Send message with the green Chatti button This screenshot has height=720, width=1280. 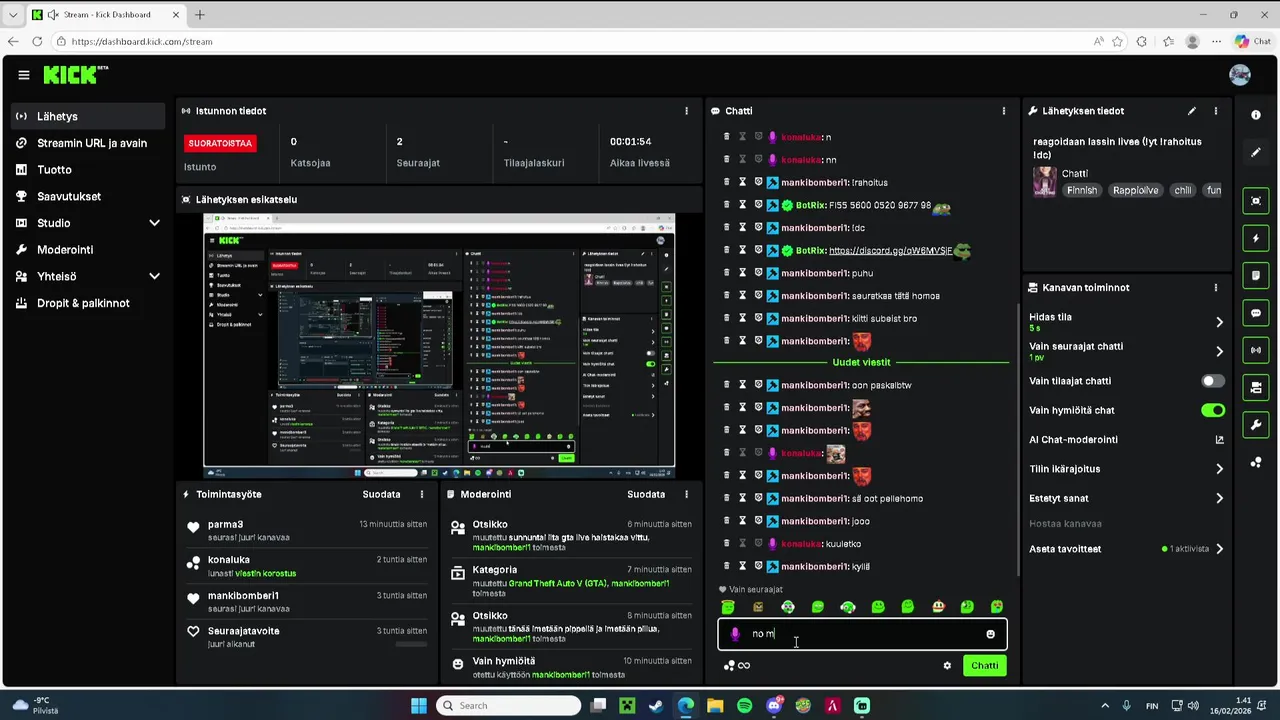click(x=985, y=666)
